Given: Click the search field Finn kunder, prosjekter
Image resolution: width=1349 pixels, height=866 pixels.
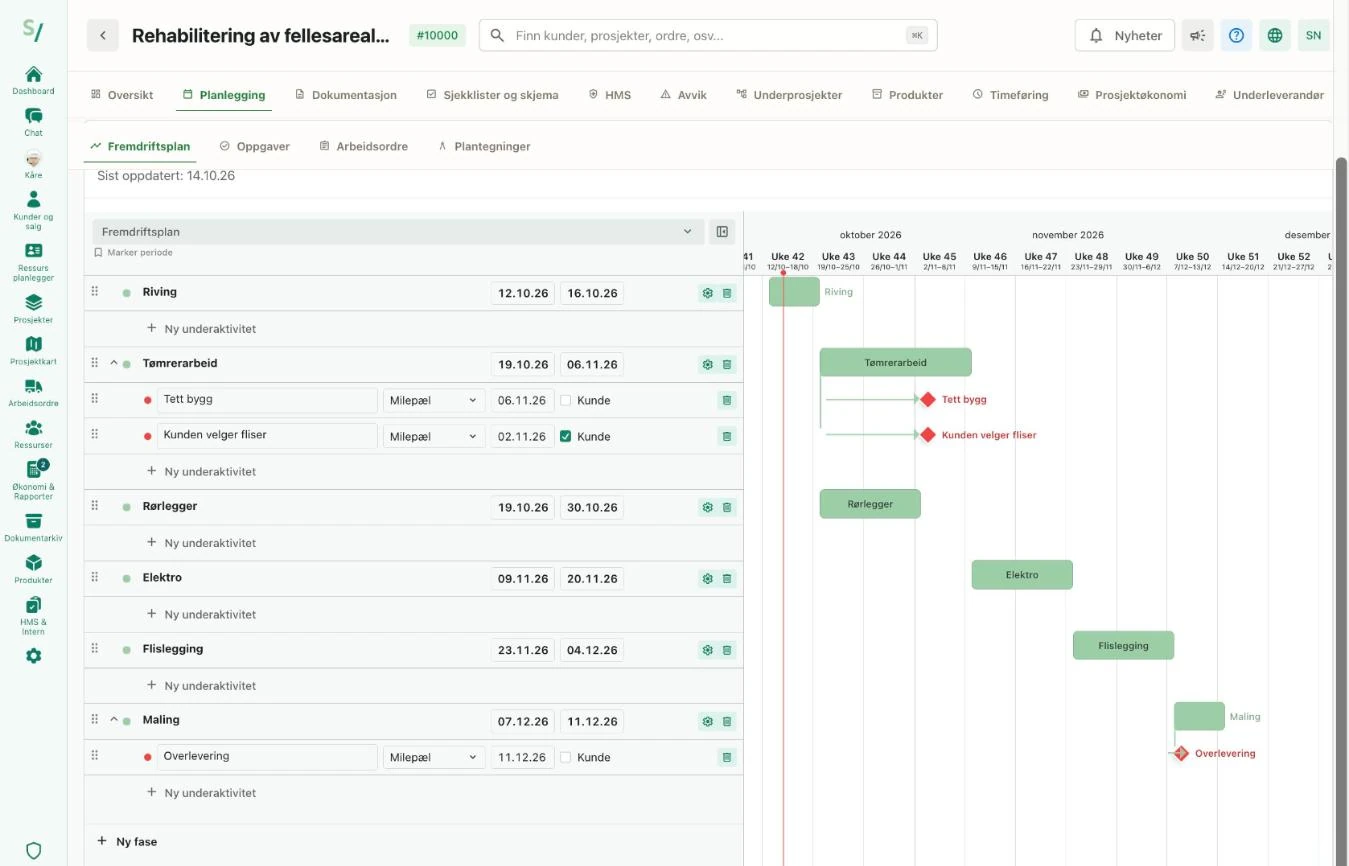Looking at the screenshot, I should coord(708,35).
